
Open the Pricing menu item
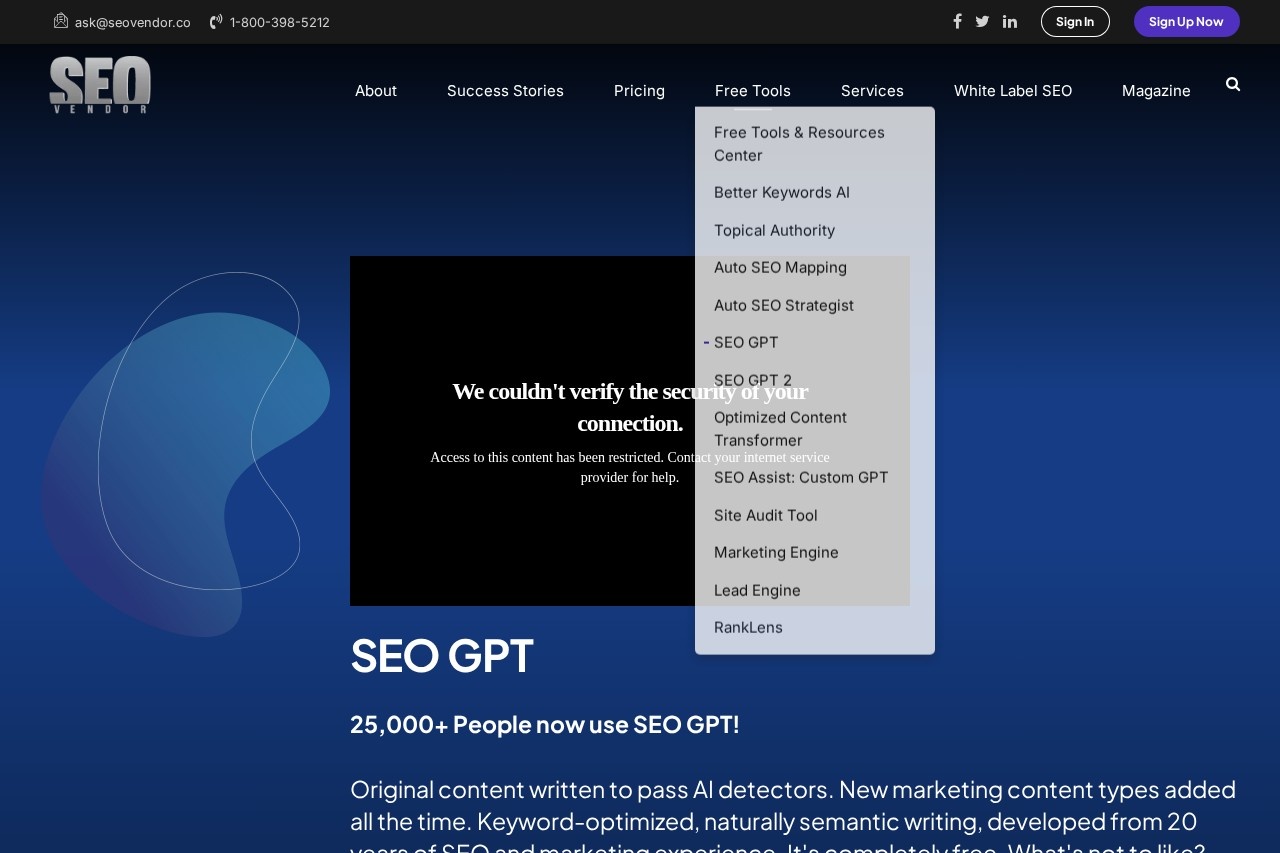pos(639,91)
